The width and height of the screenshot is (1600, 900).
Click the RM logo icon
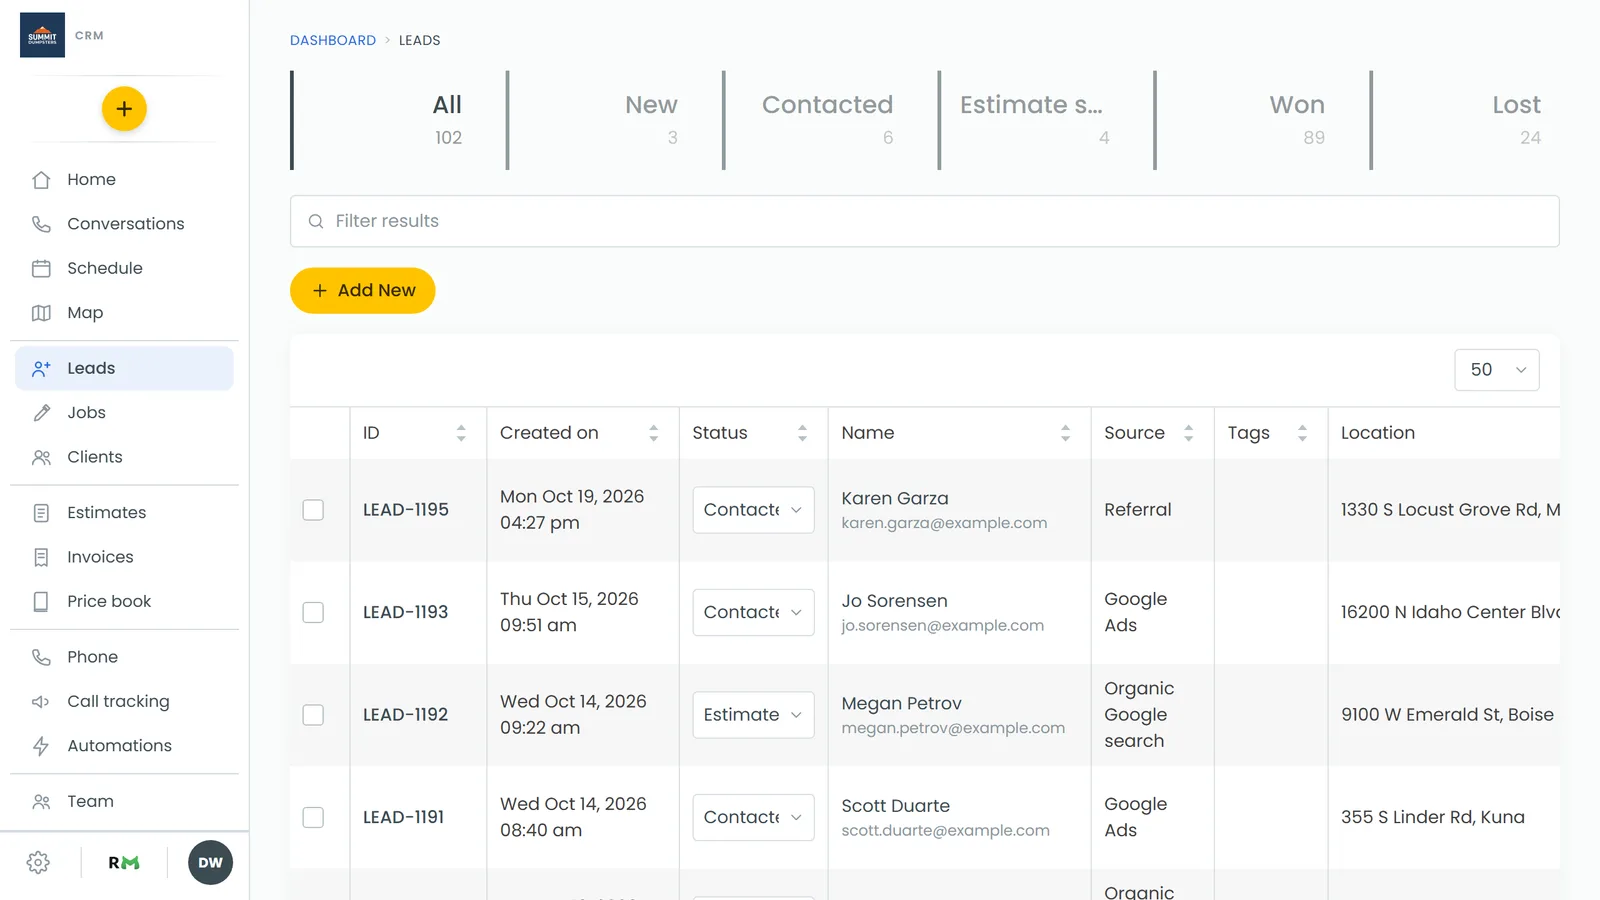124,863
